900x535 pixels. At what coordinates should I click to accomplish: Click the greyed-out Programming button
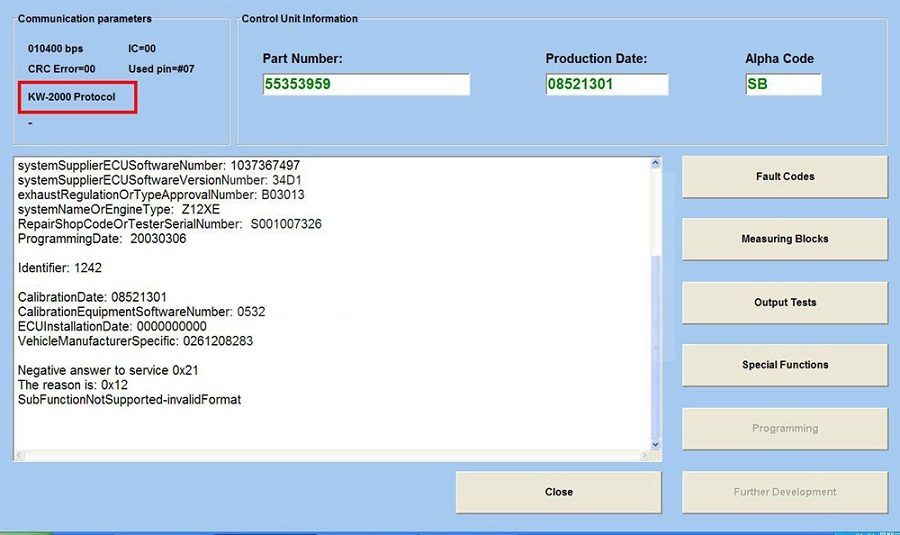point(784,429)
